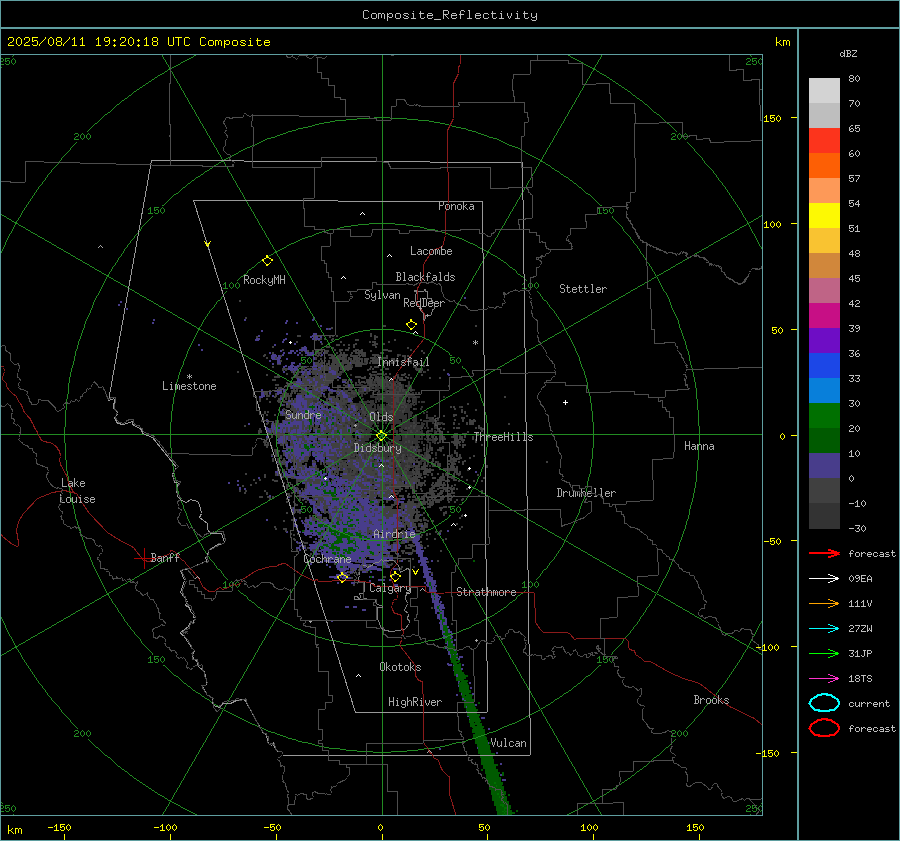The image size is (900, 841).
Task: Click the HighRiver label
Action: tap(415, 702)
